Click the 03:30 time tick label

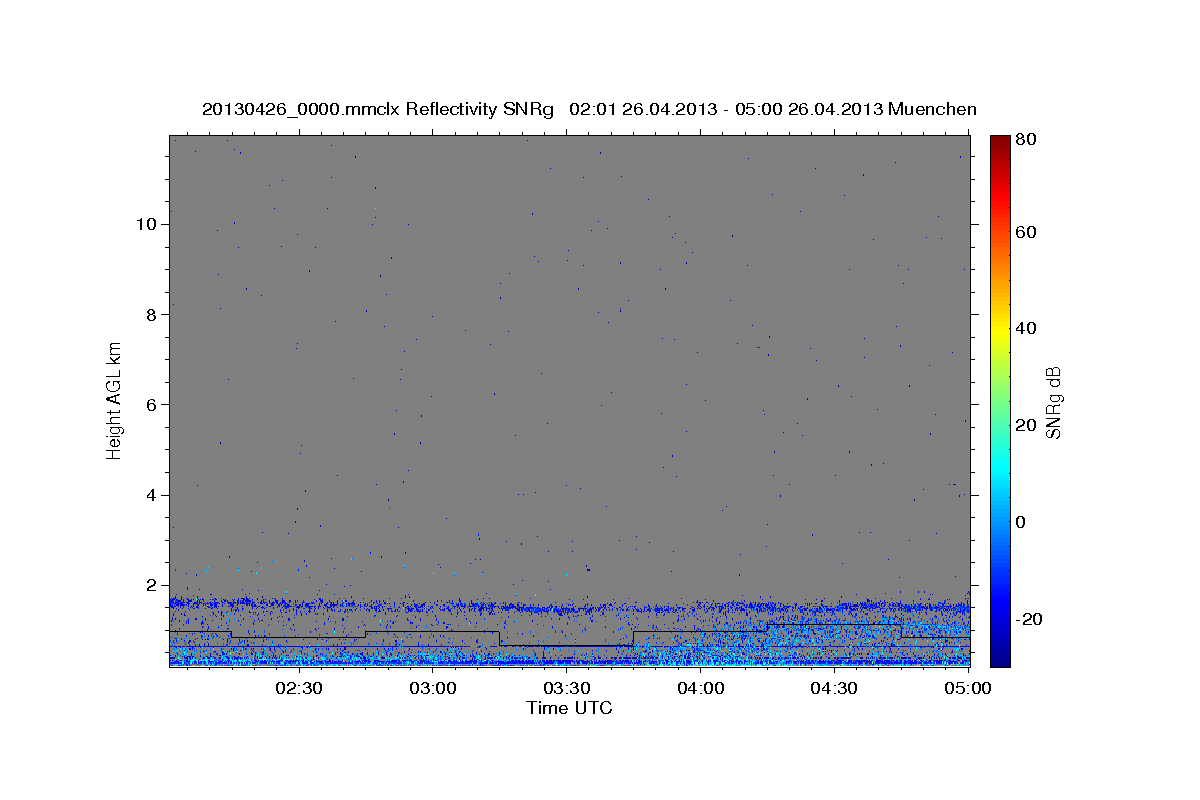click(567, 688)
